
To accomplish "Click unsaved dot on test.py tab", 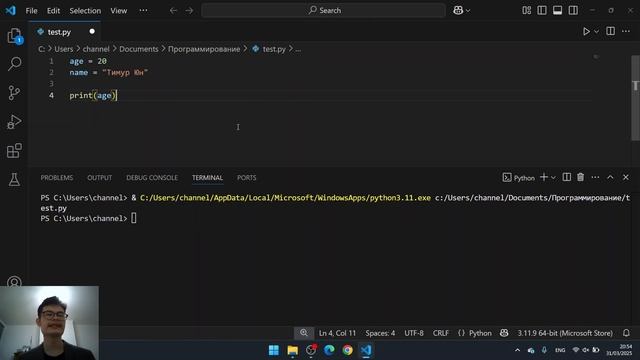I will tap(92, 31).
